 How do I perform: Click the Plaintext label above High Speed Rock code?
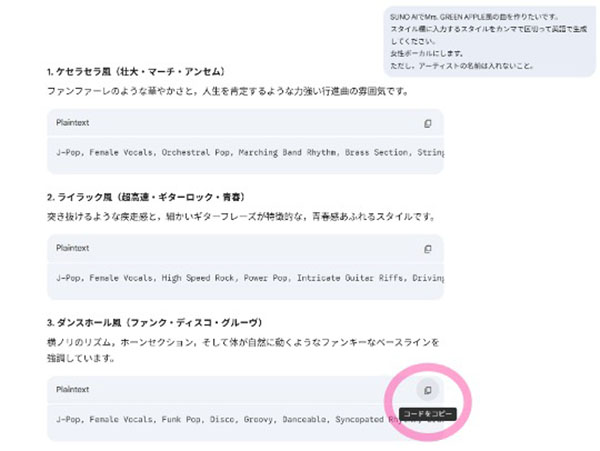(73, 249)
